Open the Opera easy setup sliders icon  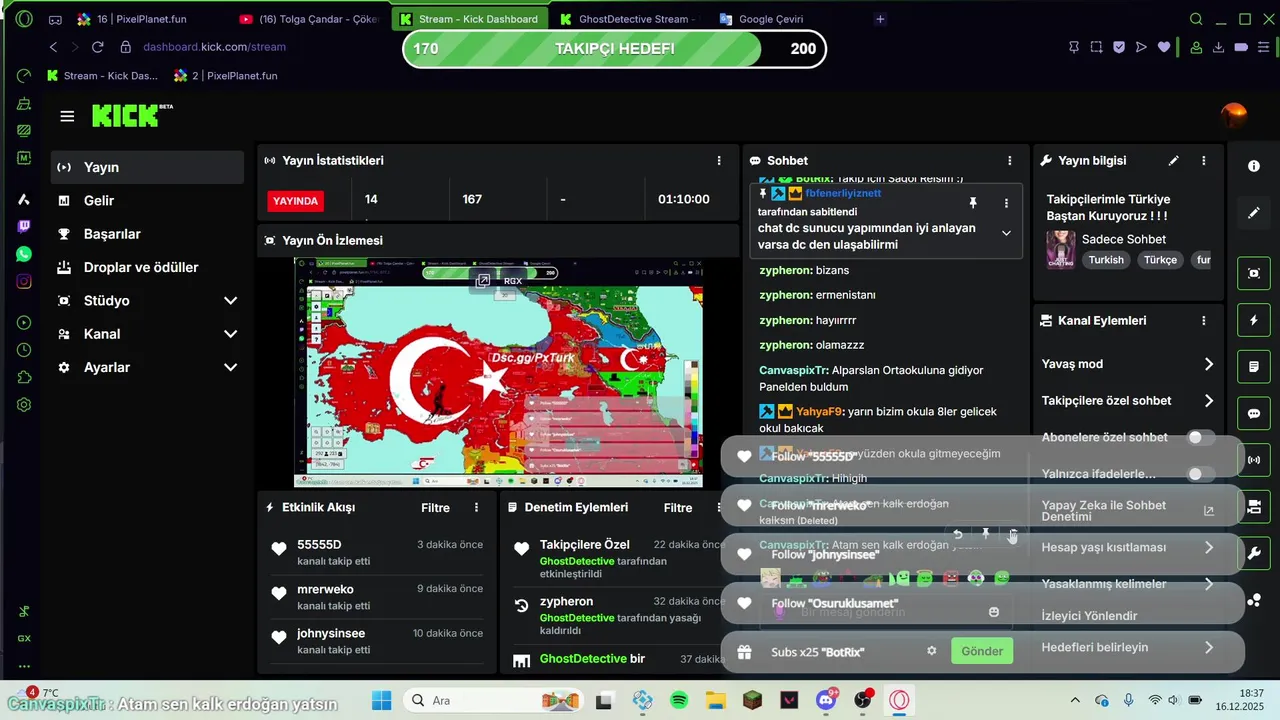(1264, 47)
